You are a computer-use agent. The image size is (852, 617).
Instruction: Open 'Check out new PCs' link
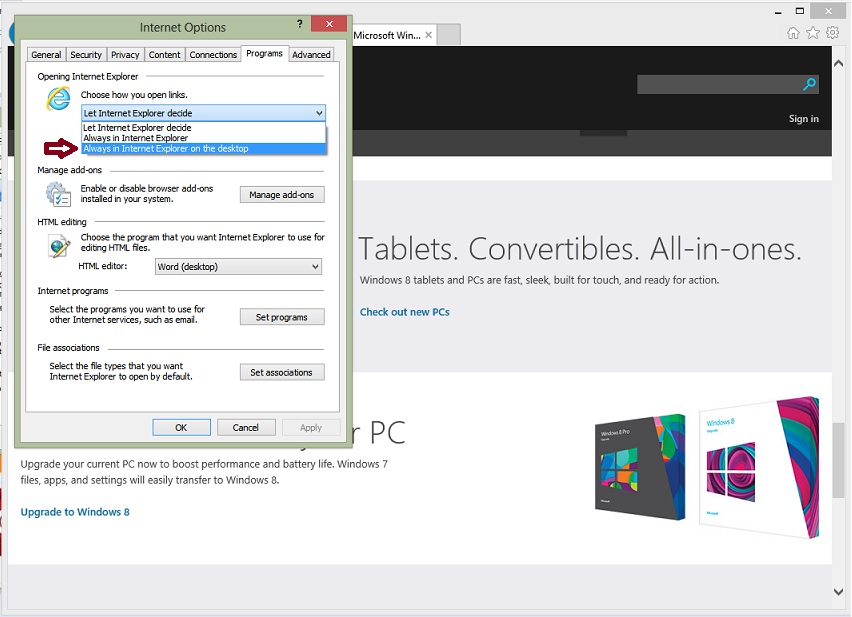(x=405, y=312)
